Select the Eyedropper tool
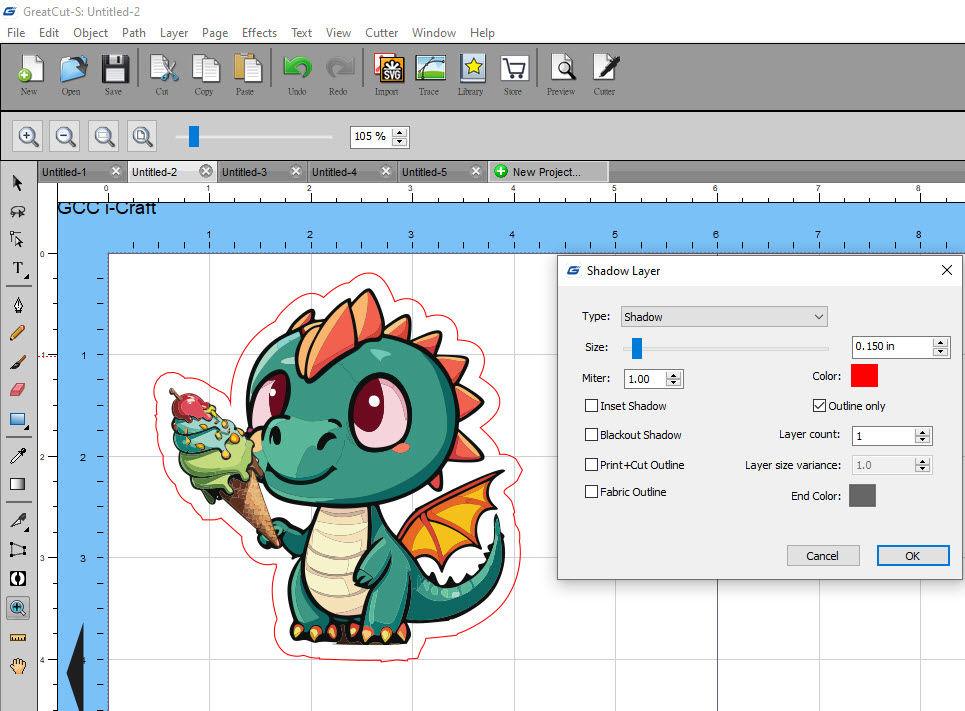The height and width of the screenshot is (711, 965). pos(18,456)
